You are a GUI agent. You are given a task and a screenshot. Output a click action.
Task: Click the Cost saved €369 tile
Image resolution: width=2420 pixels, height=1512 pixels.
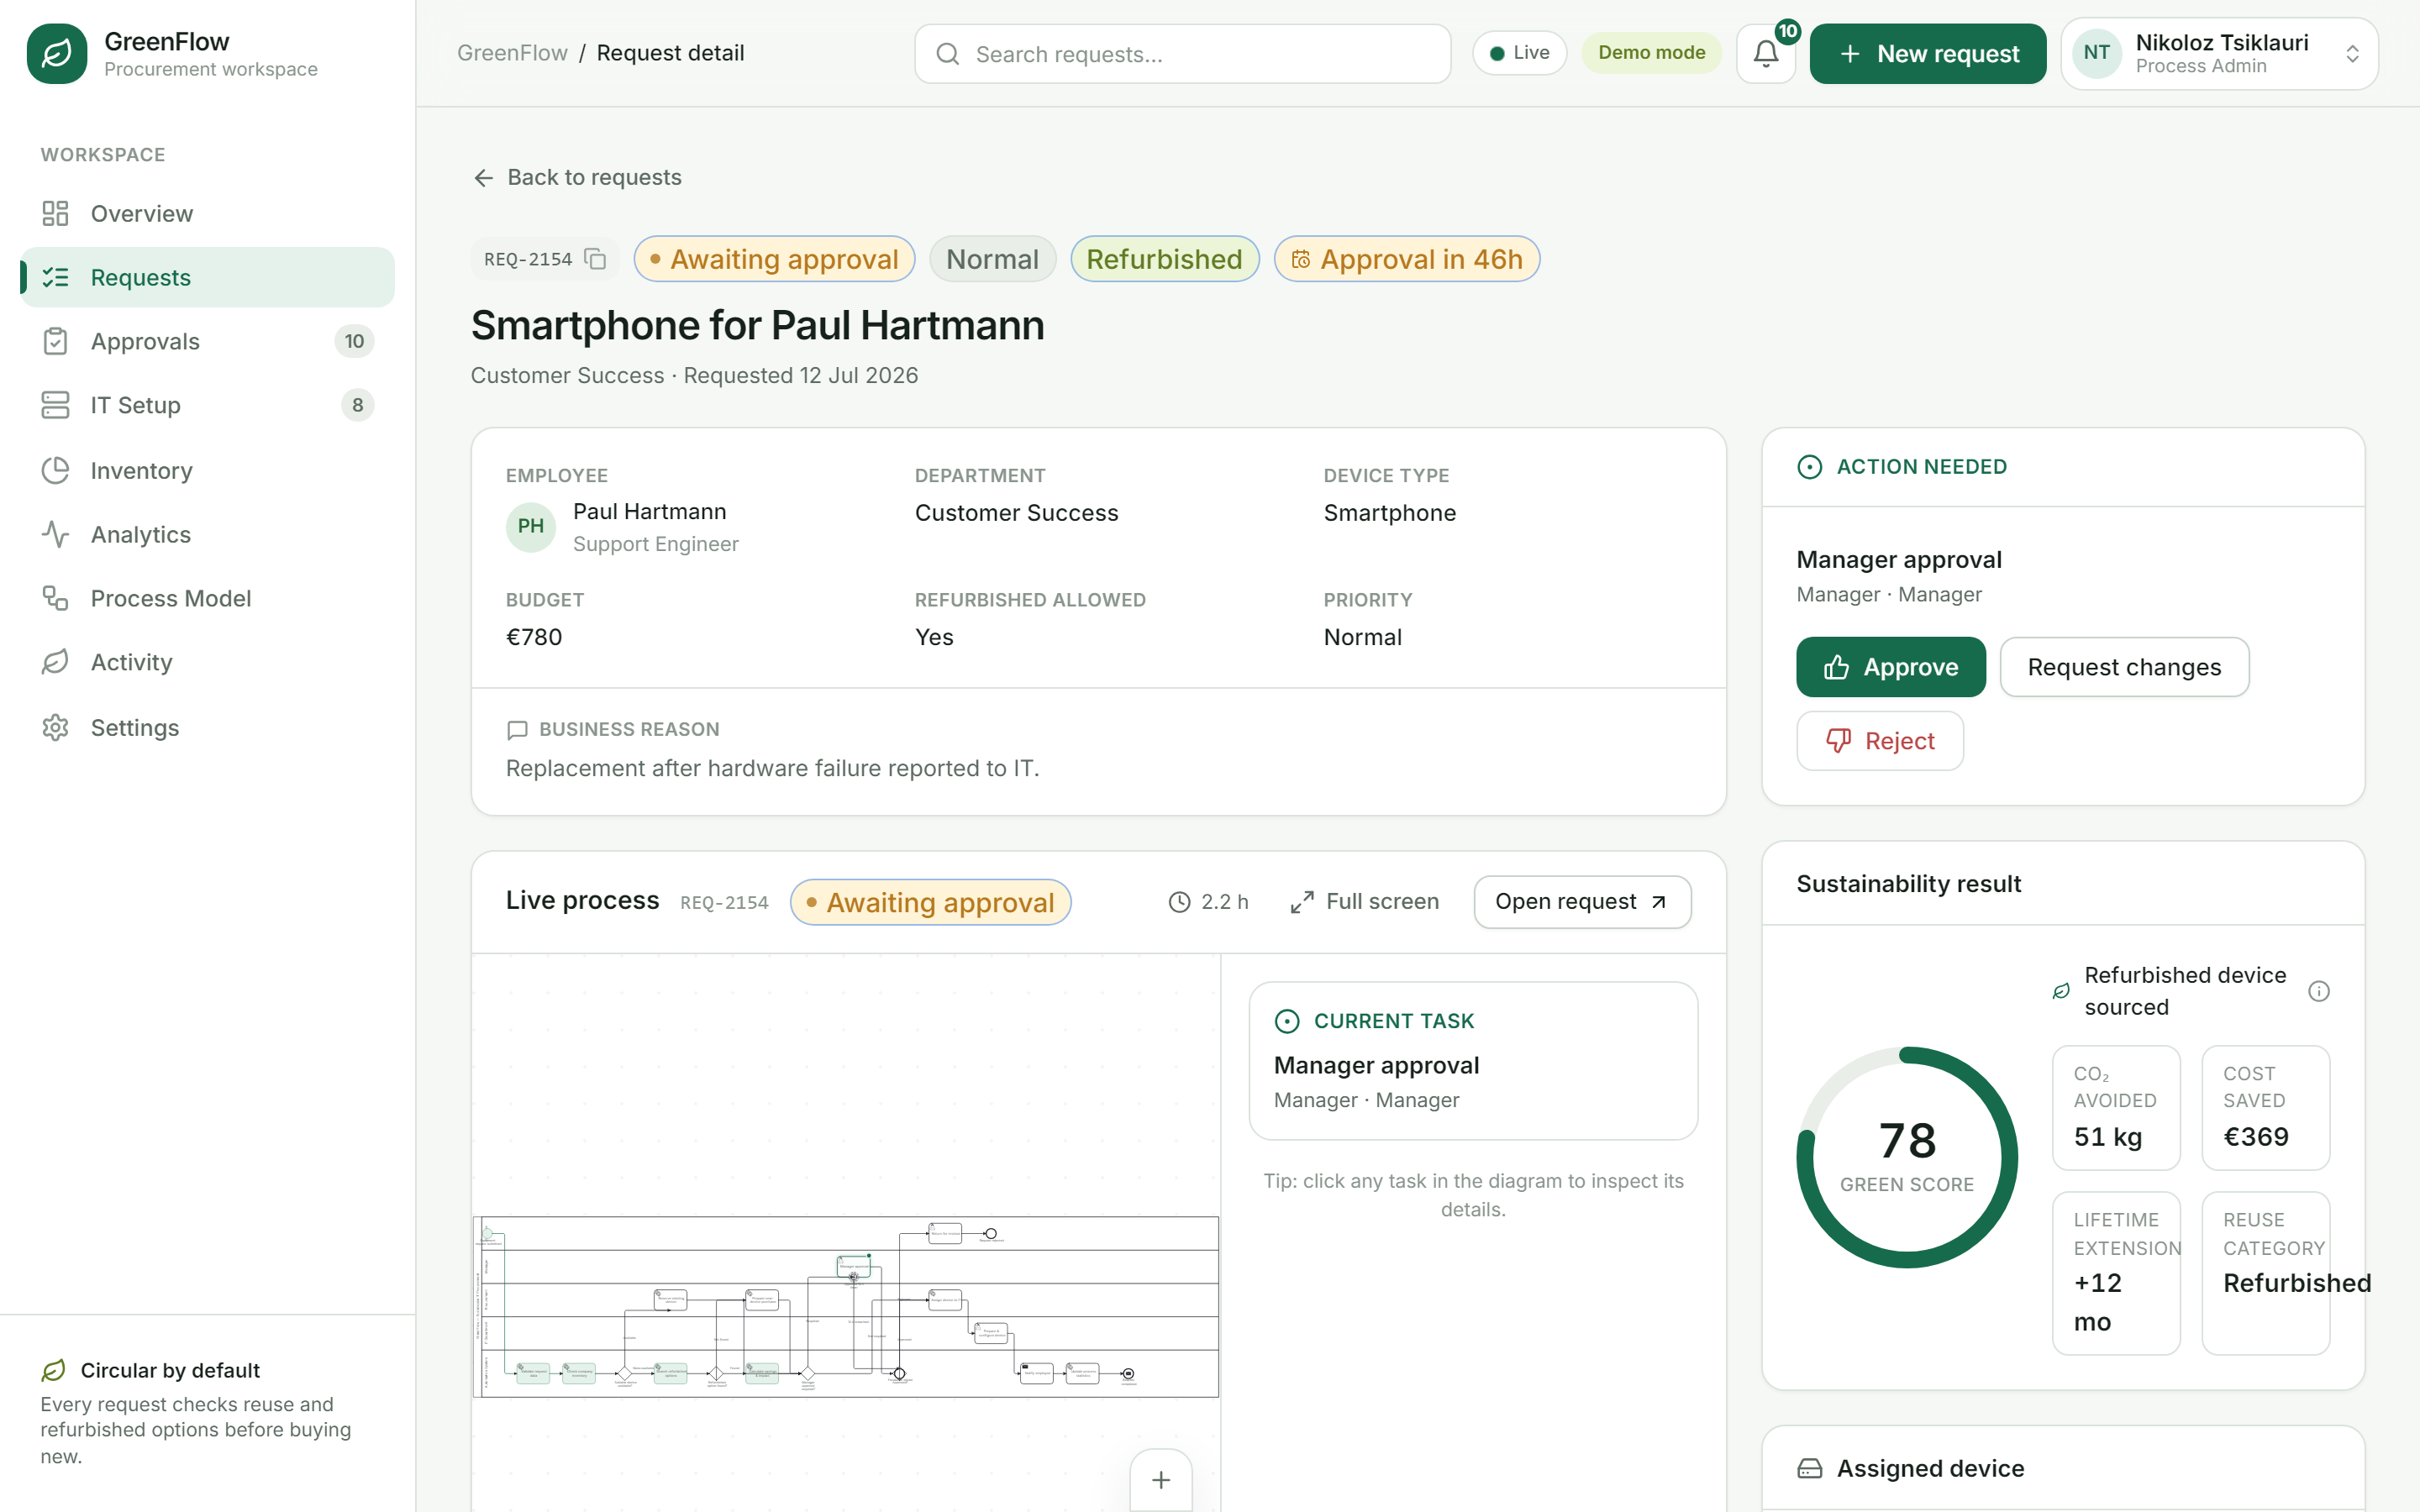pos(2266,1107)
